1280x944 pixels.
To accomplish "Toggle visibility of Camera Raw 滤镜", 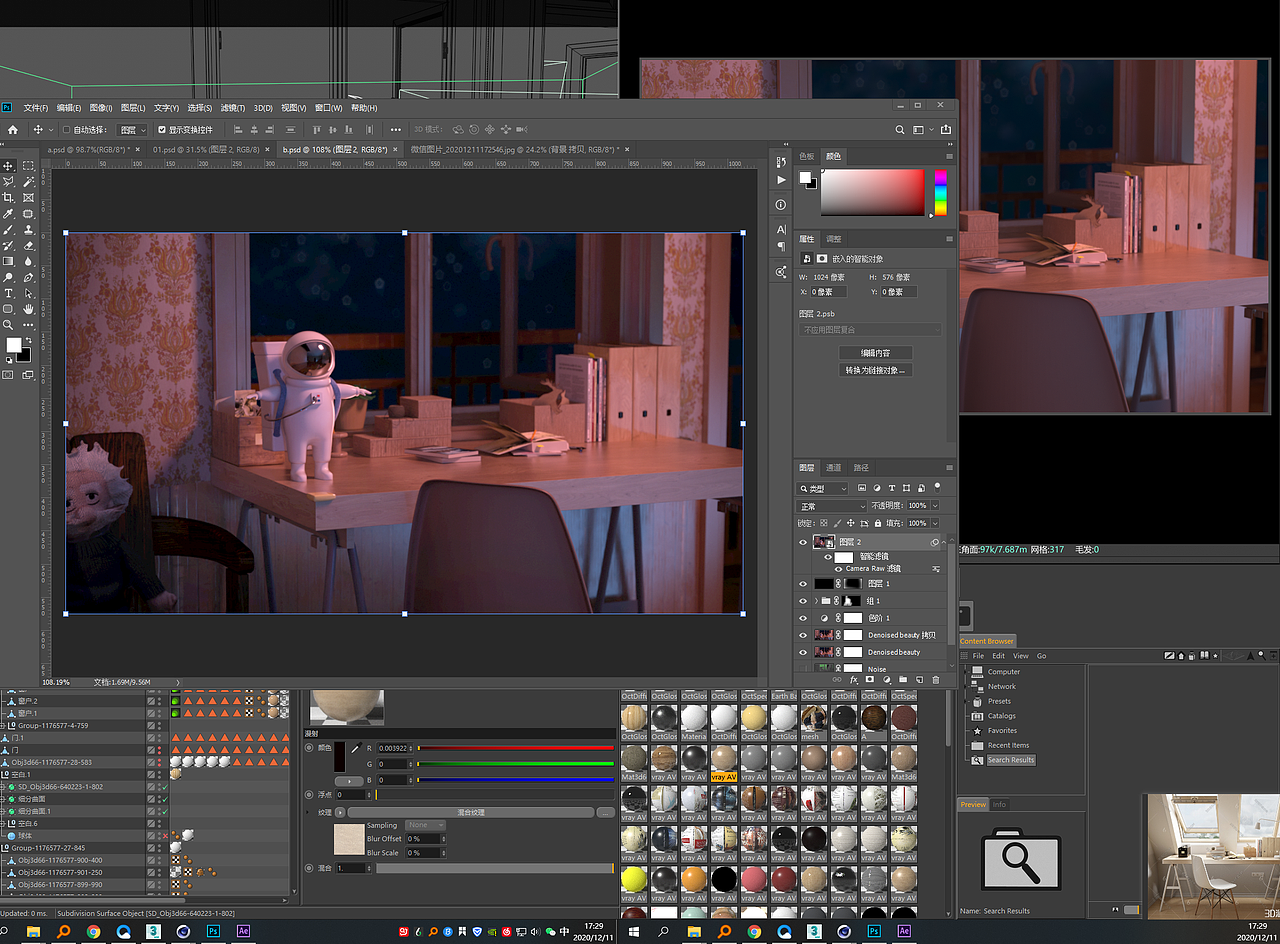I will 838,568.
